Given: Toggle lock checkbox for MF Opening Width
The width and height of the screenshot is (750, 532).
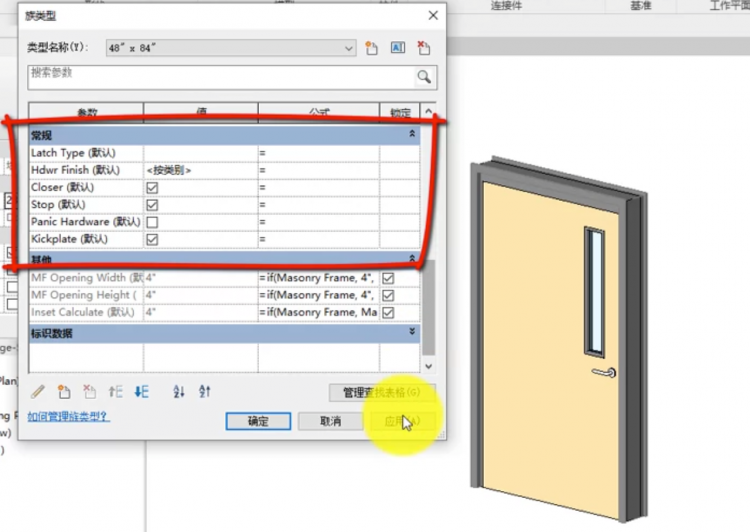Looking at the screenshot, I should click(388, 278).
